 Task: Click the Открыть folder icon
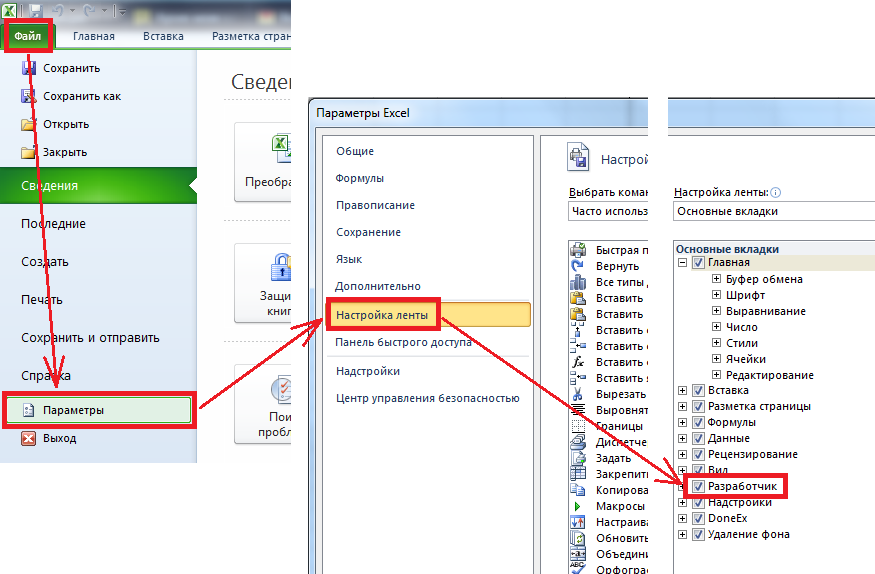coord(28,124)
